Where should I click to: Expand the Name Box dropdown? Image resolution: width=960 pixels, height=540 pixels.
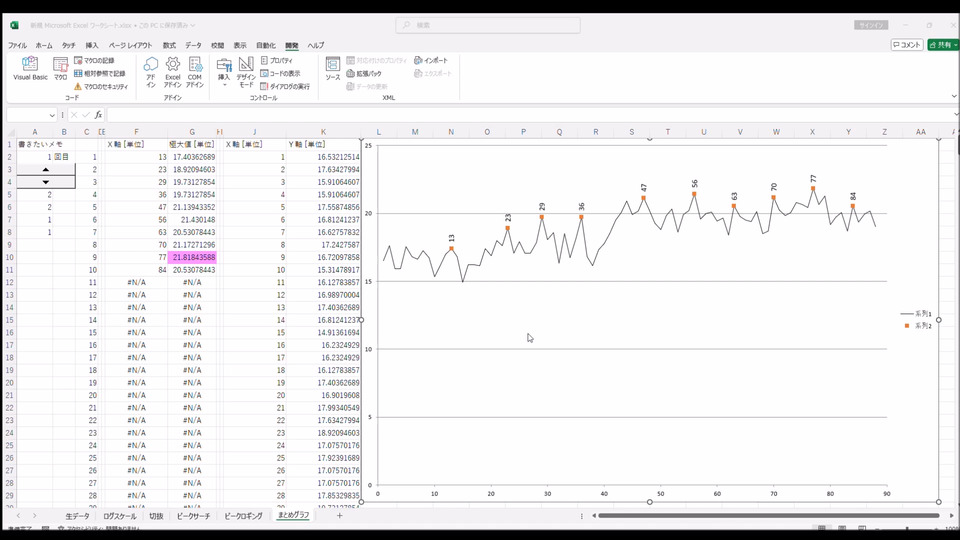click(x=52, y=115)
